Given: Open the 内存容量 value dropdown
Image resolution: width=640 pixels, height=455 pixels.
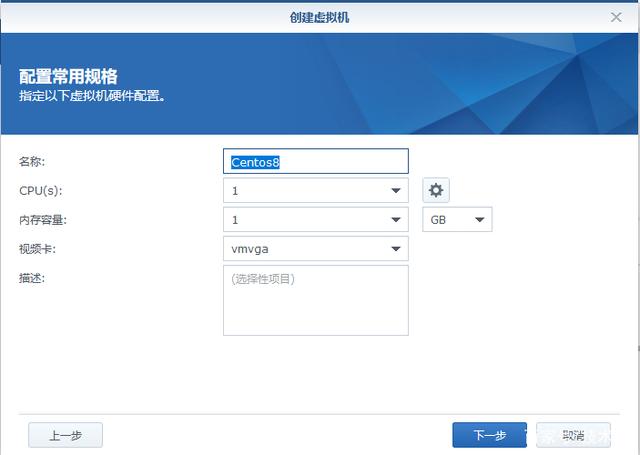Looking at the screenshot, I should pyautogui.click(x=316, y=220).
